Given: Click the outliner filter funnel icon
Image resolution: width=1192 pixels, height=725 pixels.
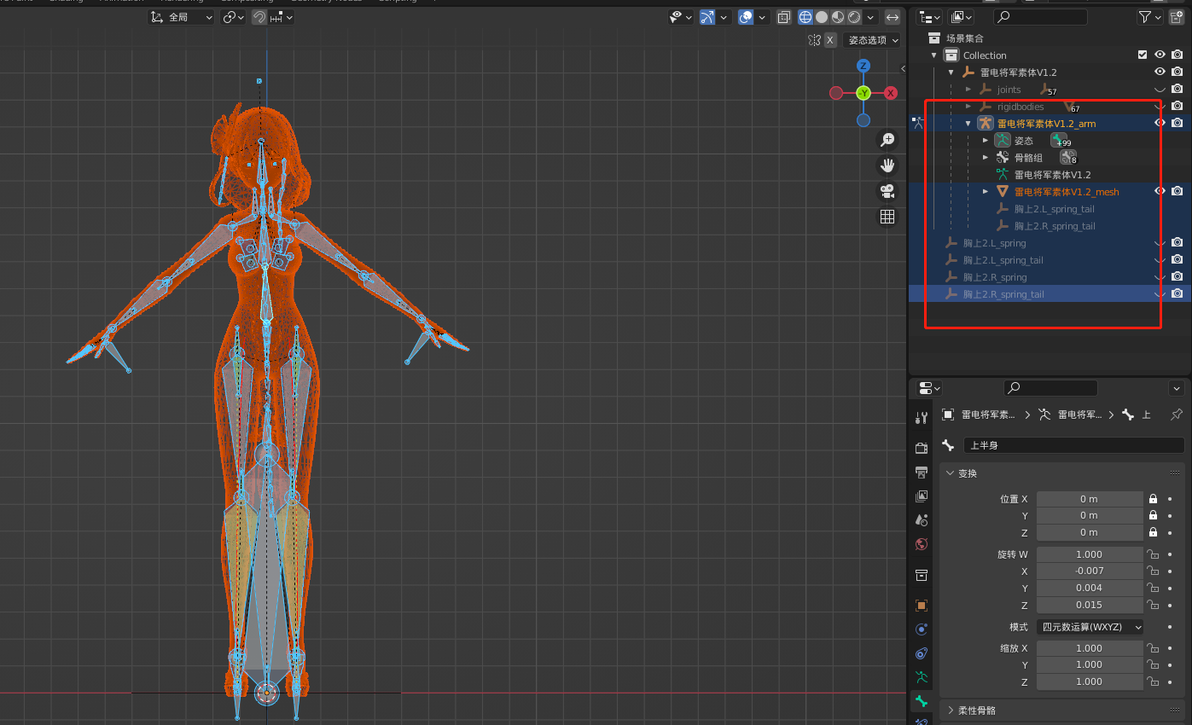Looking at the screenshot, I should point(1145,17).
